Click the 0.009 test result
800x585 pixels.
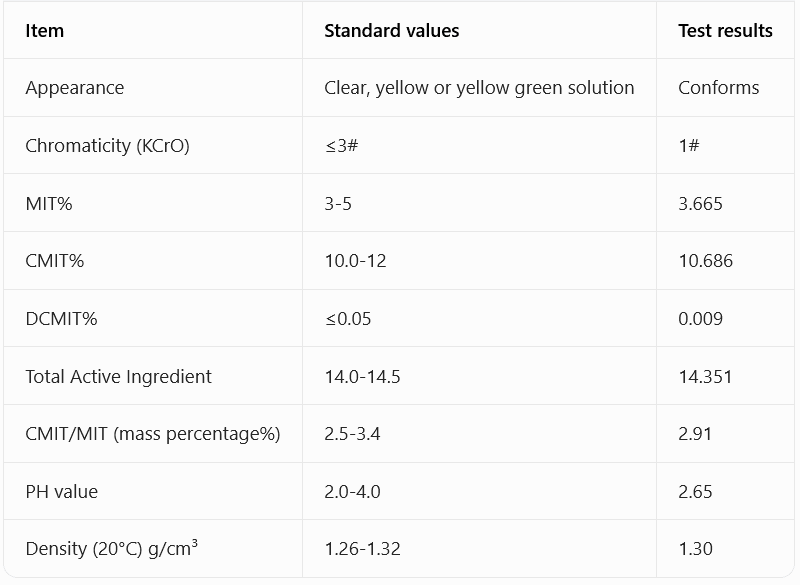point(700,319)
